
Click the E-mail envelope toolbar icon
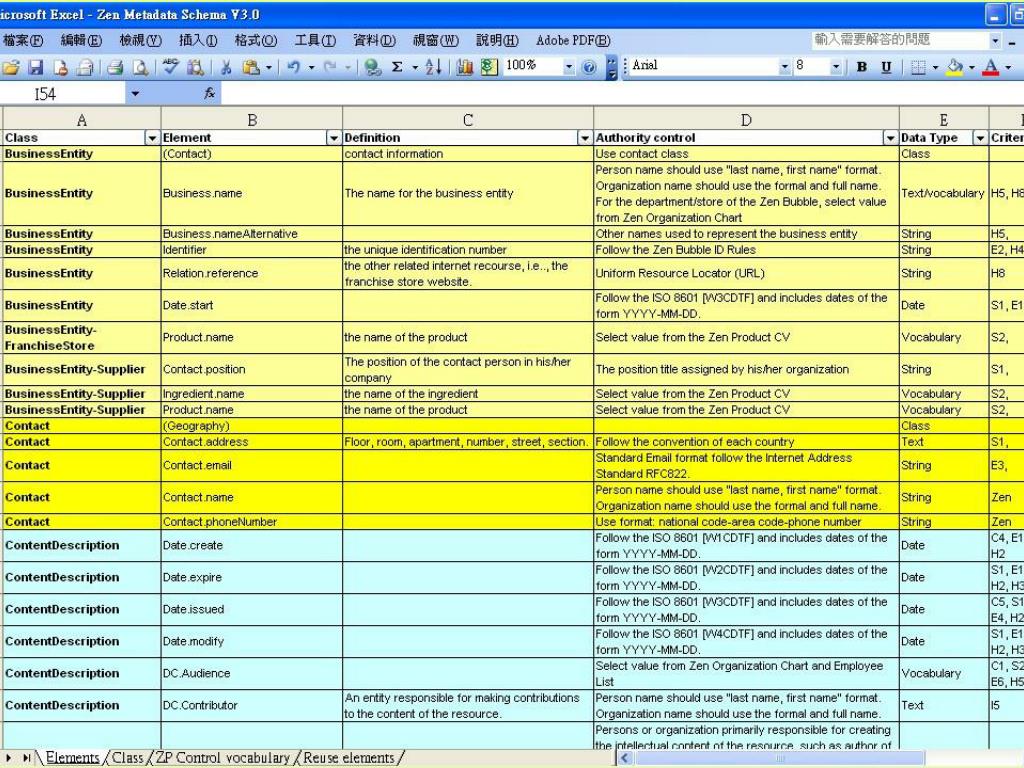[85, 67]
